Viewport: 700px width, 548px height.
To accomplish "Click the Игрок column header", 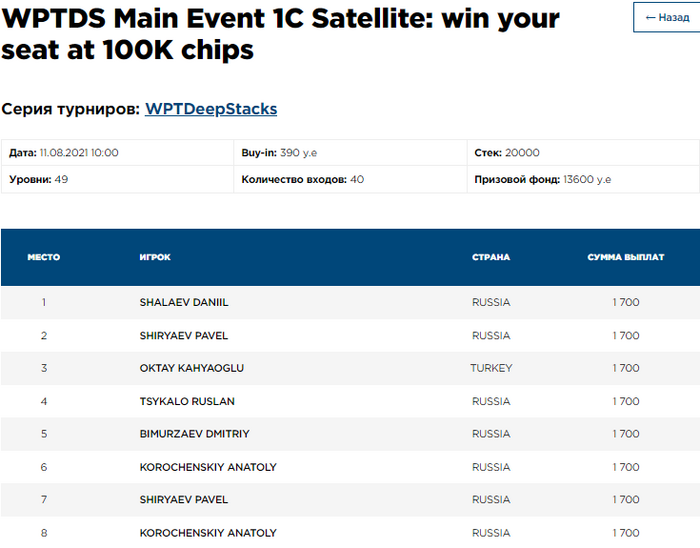I will [155, 257].
